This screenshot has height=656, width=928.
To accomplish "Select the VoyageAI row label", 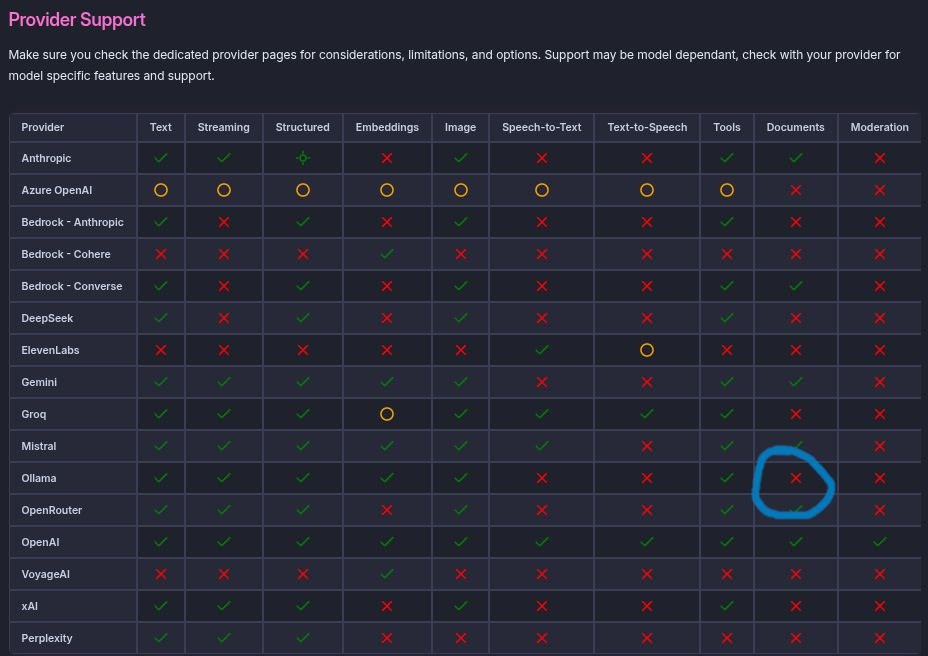I will 46,574.
